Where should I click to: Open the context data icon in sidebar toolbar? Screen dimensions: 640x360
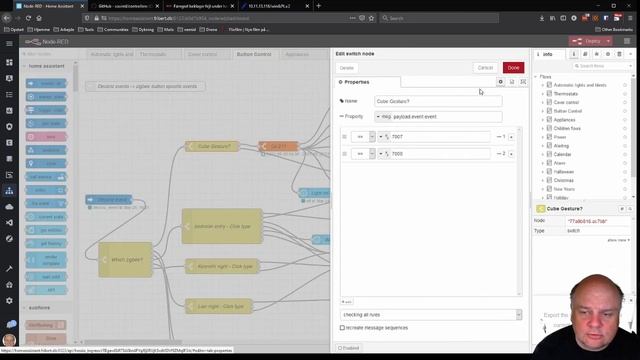[619, 54]
